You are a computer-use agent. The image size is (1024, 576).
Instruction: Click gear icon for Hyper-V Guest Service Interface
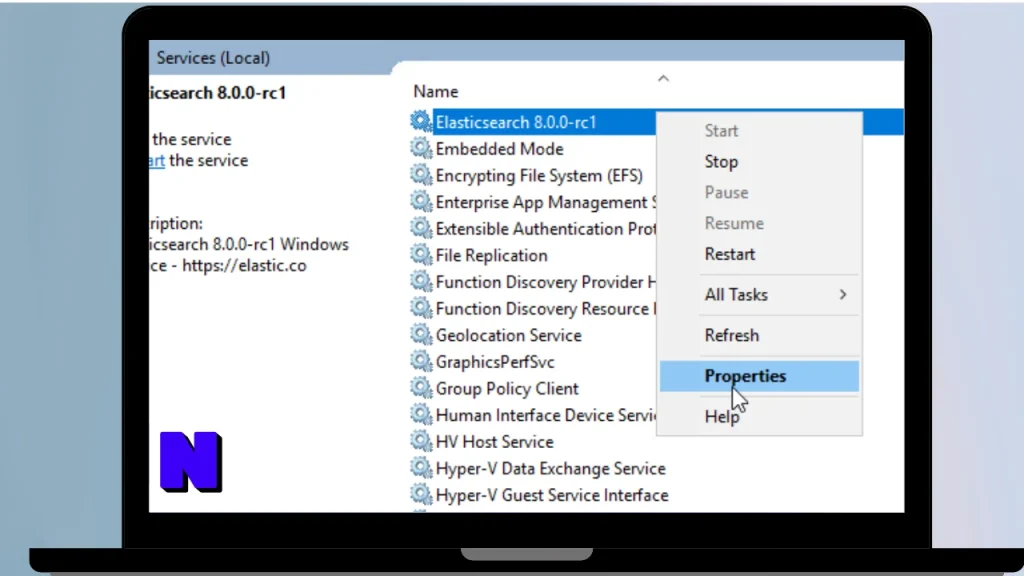421,495
